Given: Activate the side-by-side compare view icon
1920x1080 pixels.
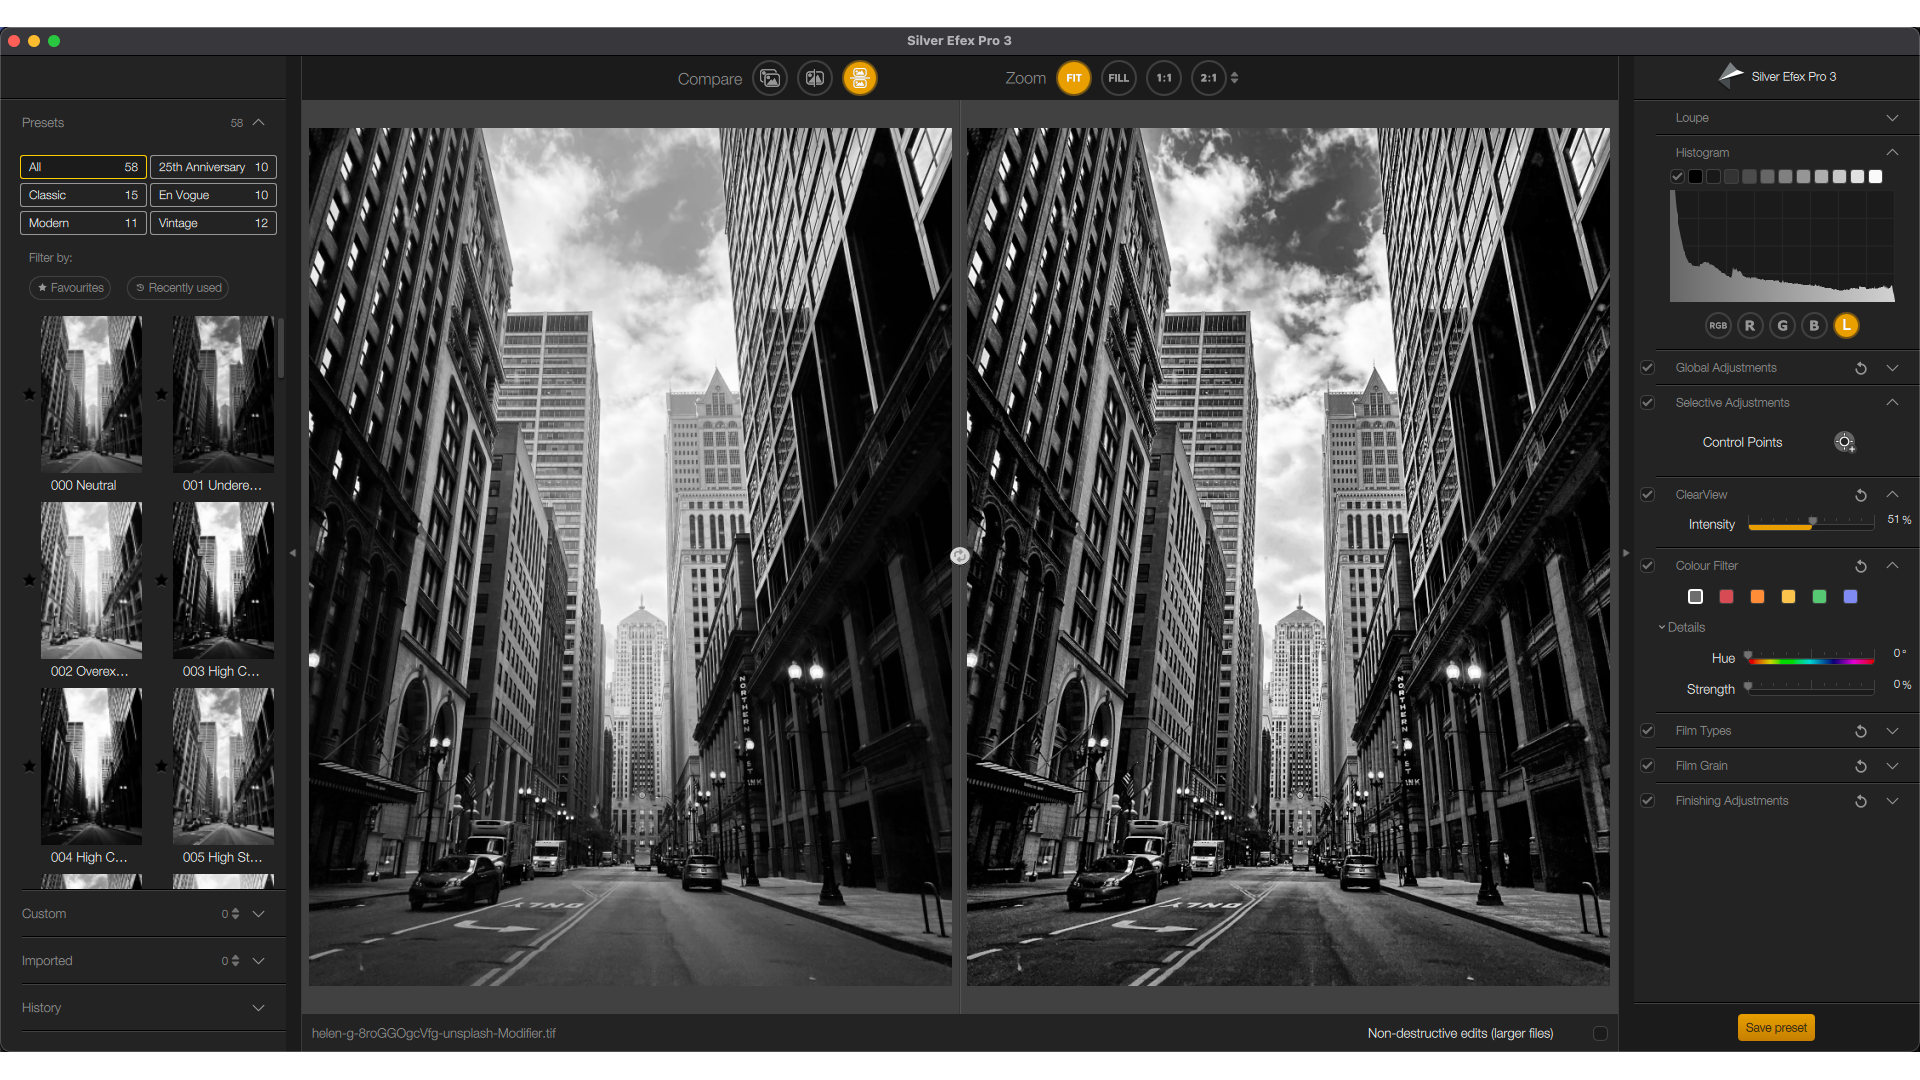Looking at the screenshot, I should click(x=860, y=78).
